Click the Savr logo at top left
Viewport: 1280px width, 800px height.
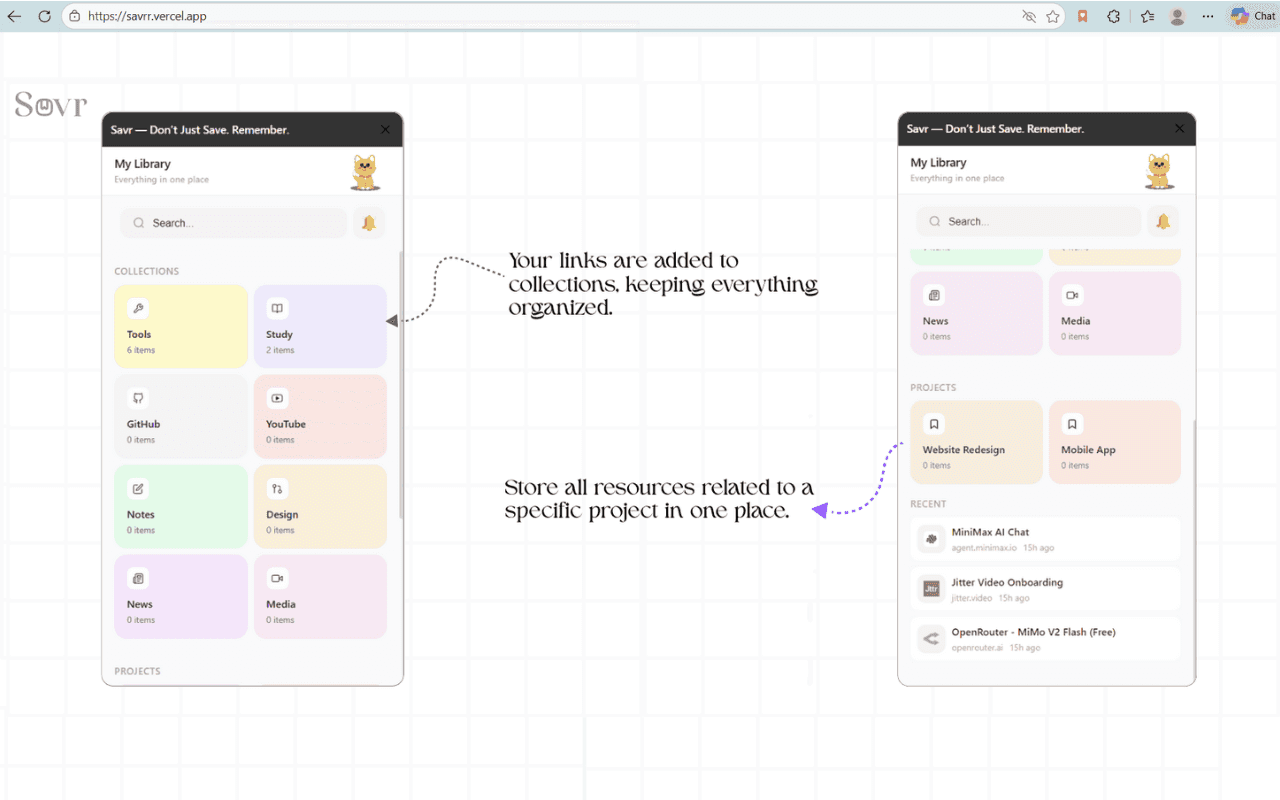51,104
